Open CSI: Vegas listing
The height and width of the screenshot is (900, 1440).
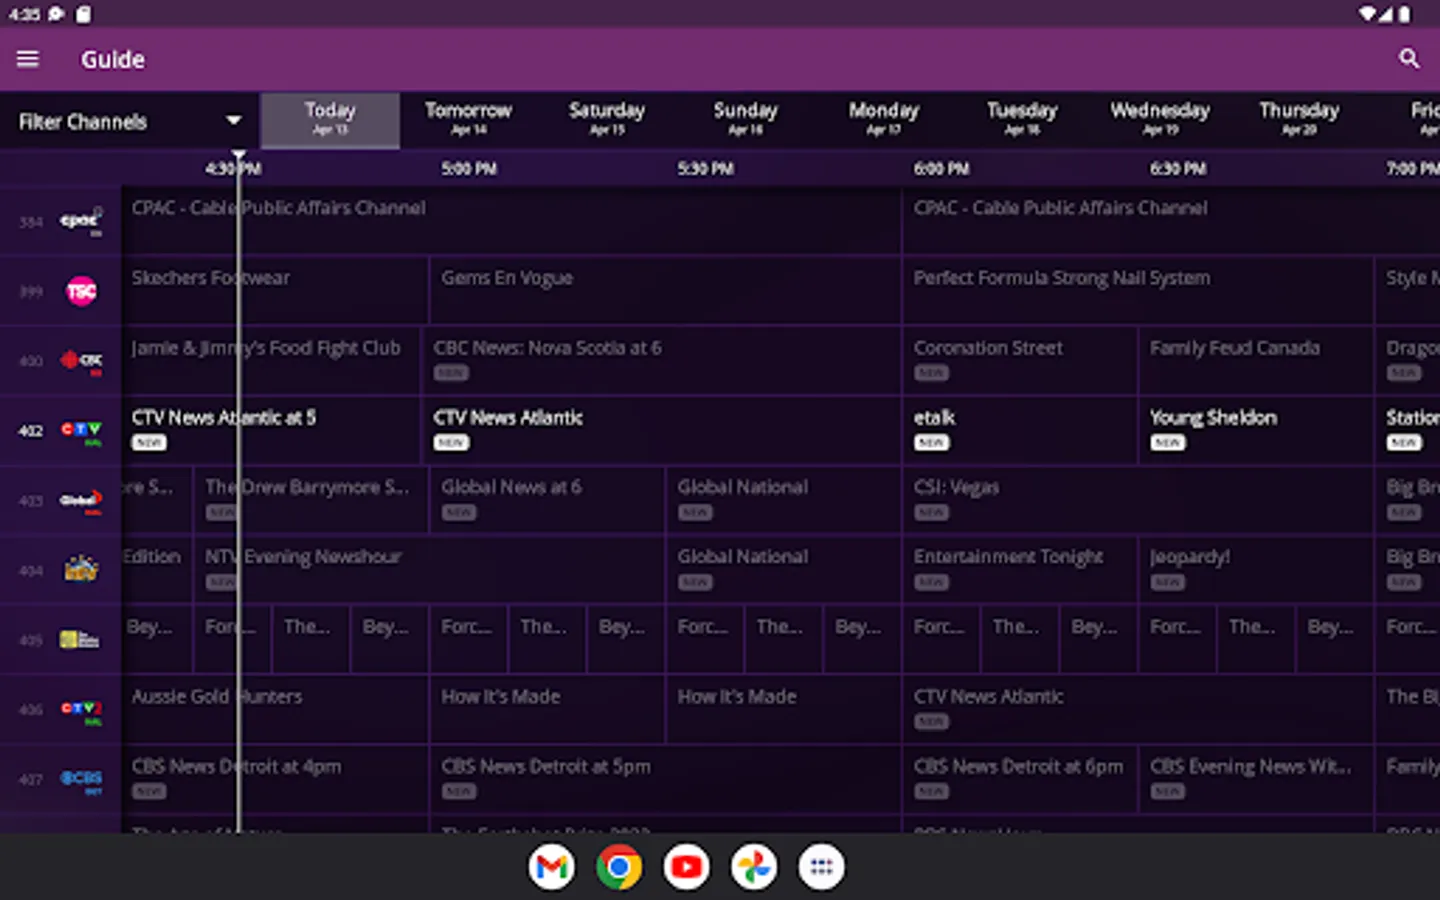click(1138, 499)
